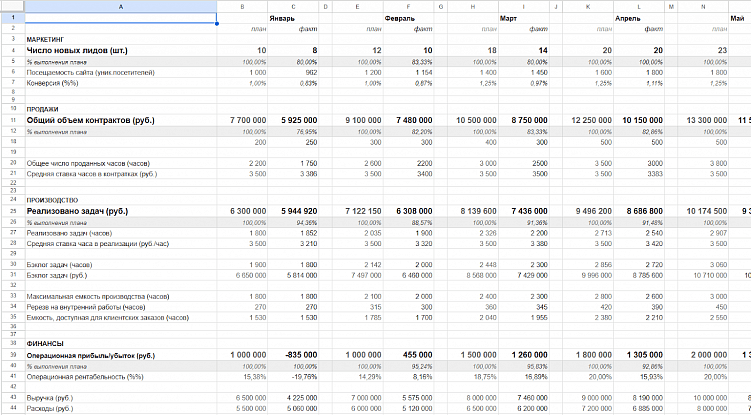
Task: Click the value 7 700 000
Action: point(248,120)
